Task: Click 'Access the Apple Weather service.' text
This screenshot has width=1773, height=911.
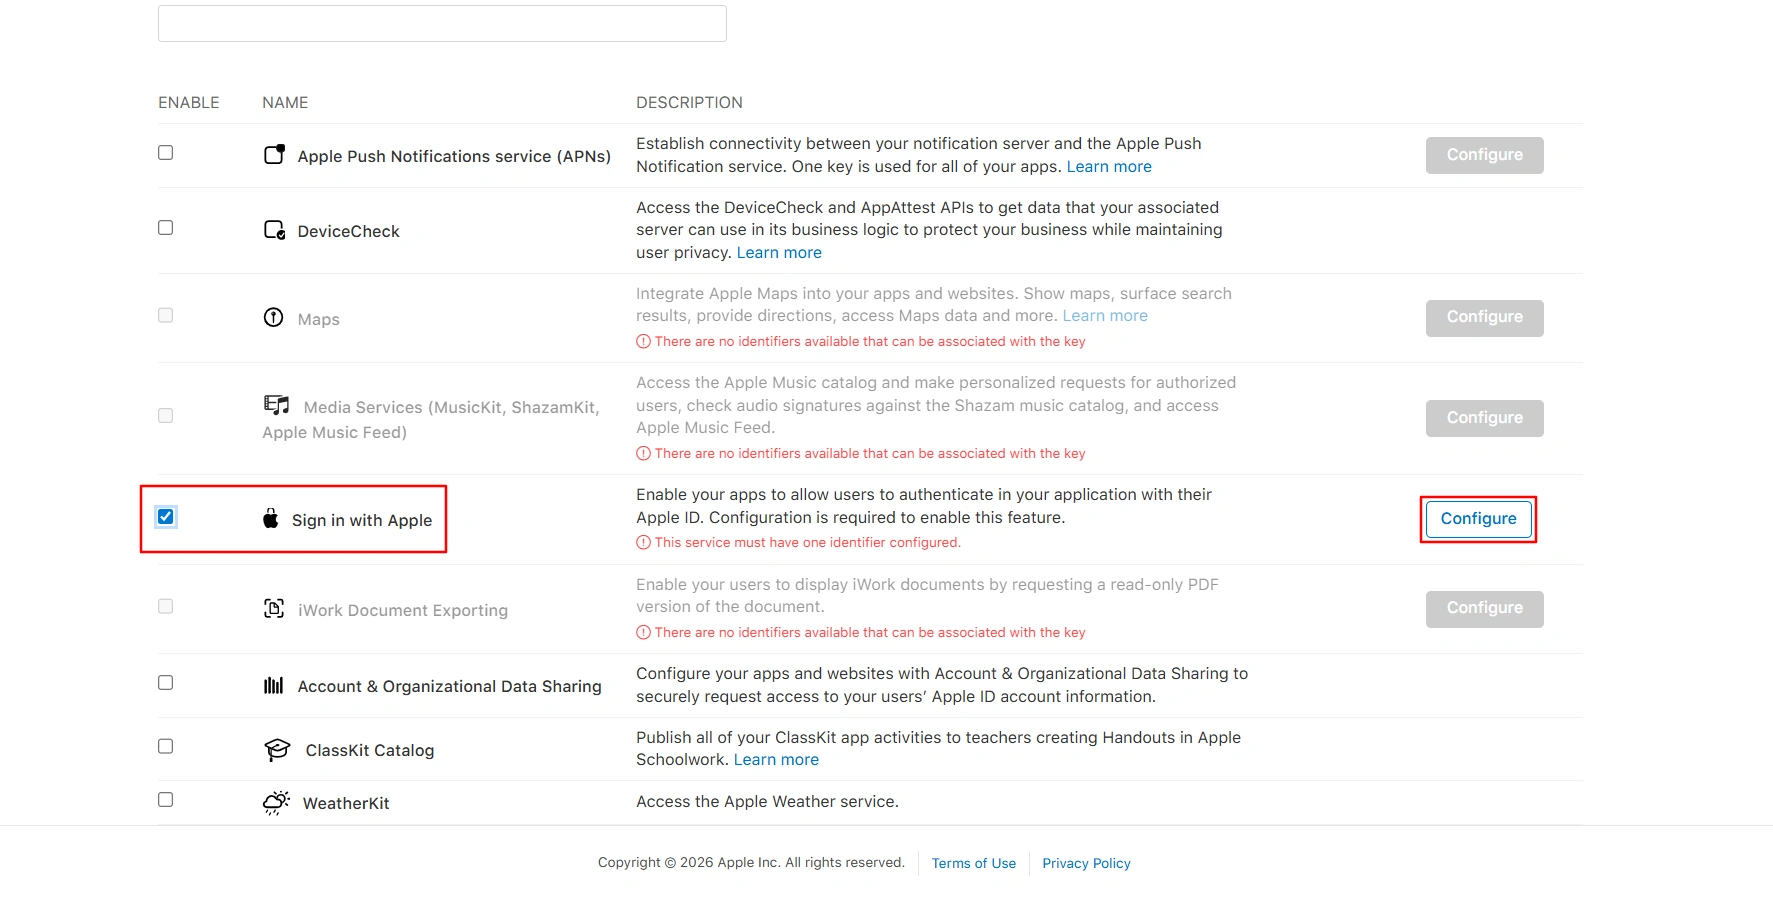Action: (x=767, y=802)
